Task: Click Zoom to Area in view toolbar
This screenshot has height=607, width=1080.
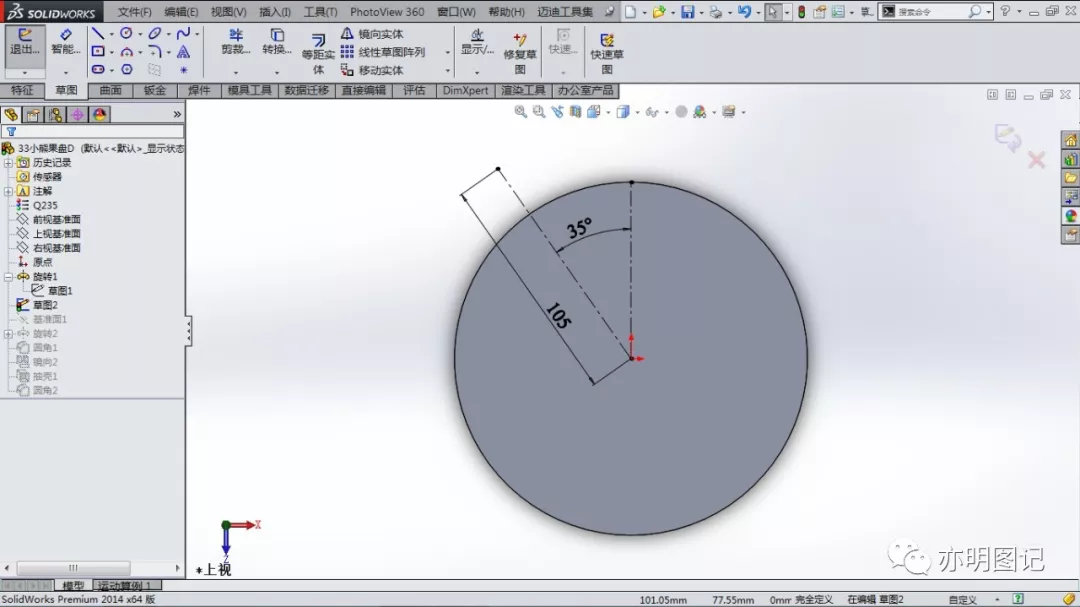Action: [x=539, y=112]
